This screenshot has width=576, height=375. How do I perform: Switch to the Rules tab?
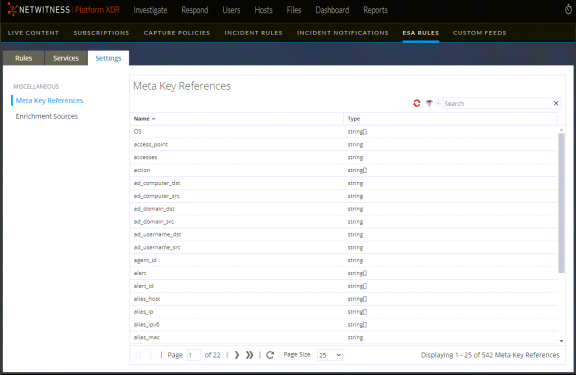(x=24, y=58)
